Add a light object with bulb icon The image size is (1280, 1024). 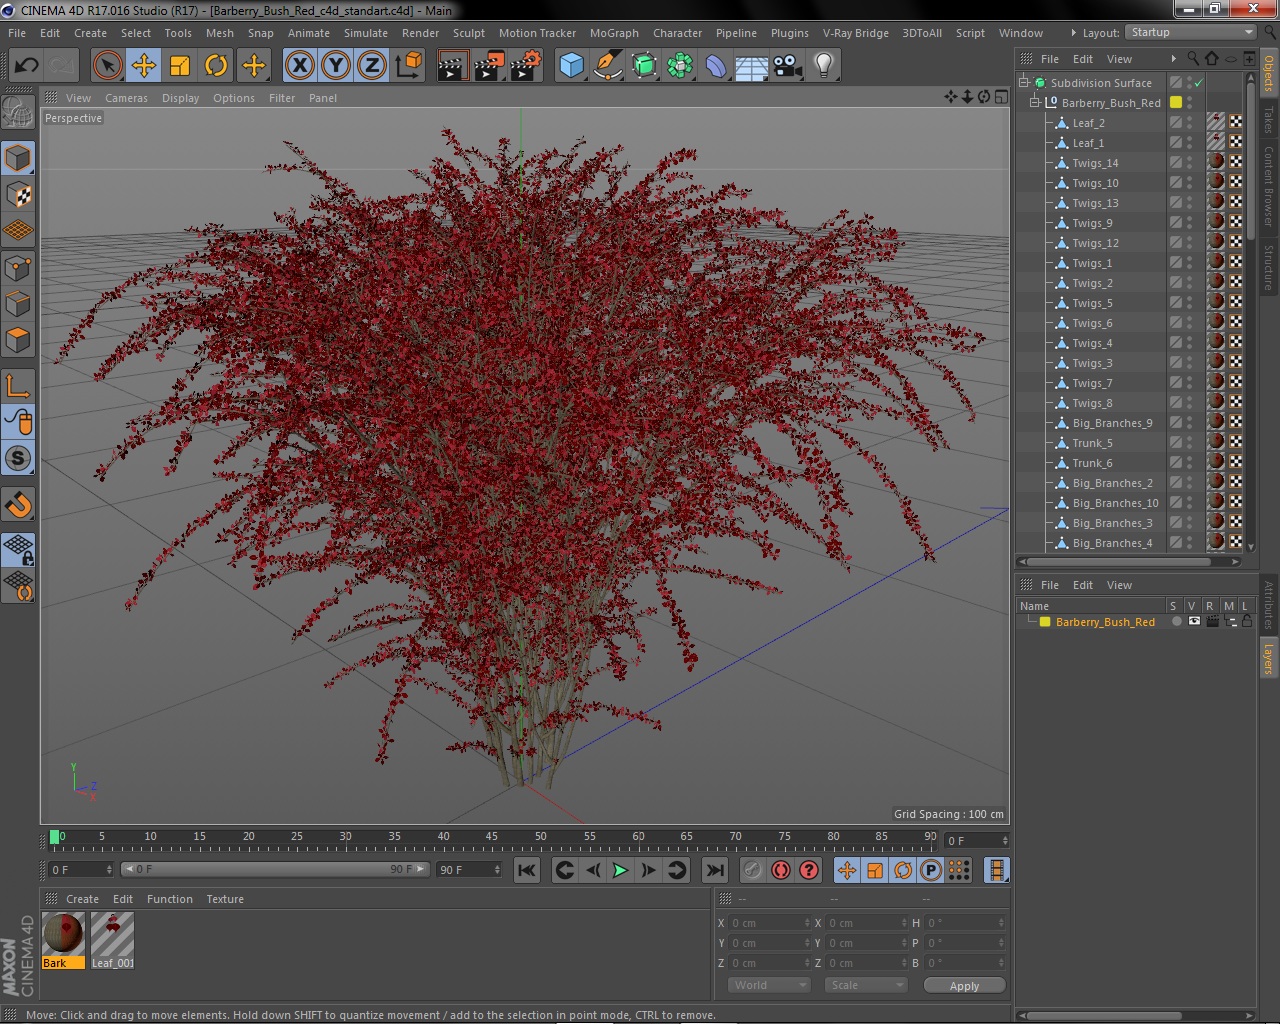click(x=823, y=66)
